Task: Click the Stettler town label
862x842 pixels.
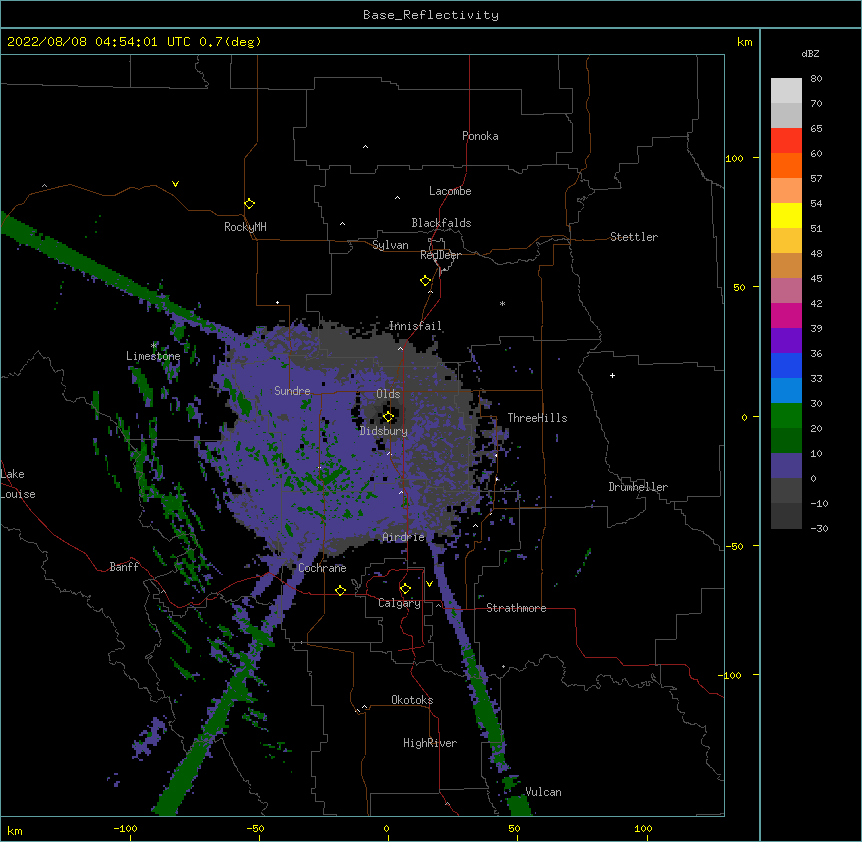Action: pos(634,237)
